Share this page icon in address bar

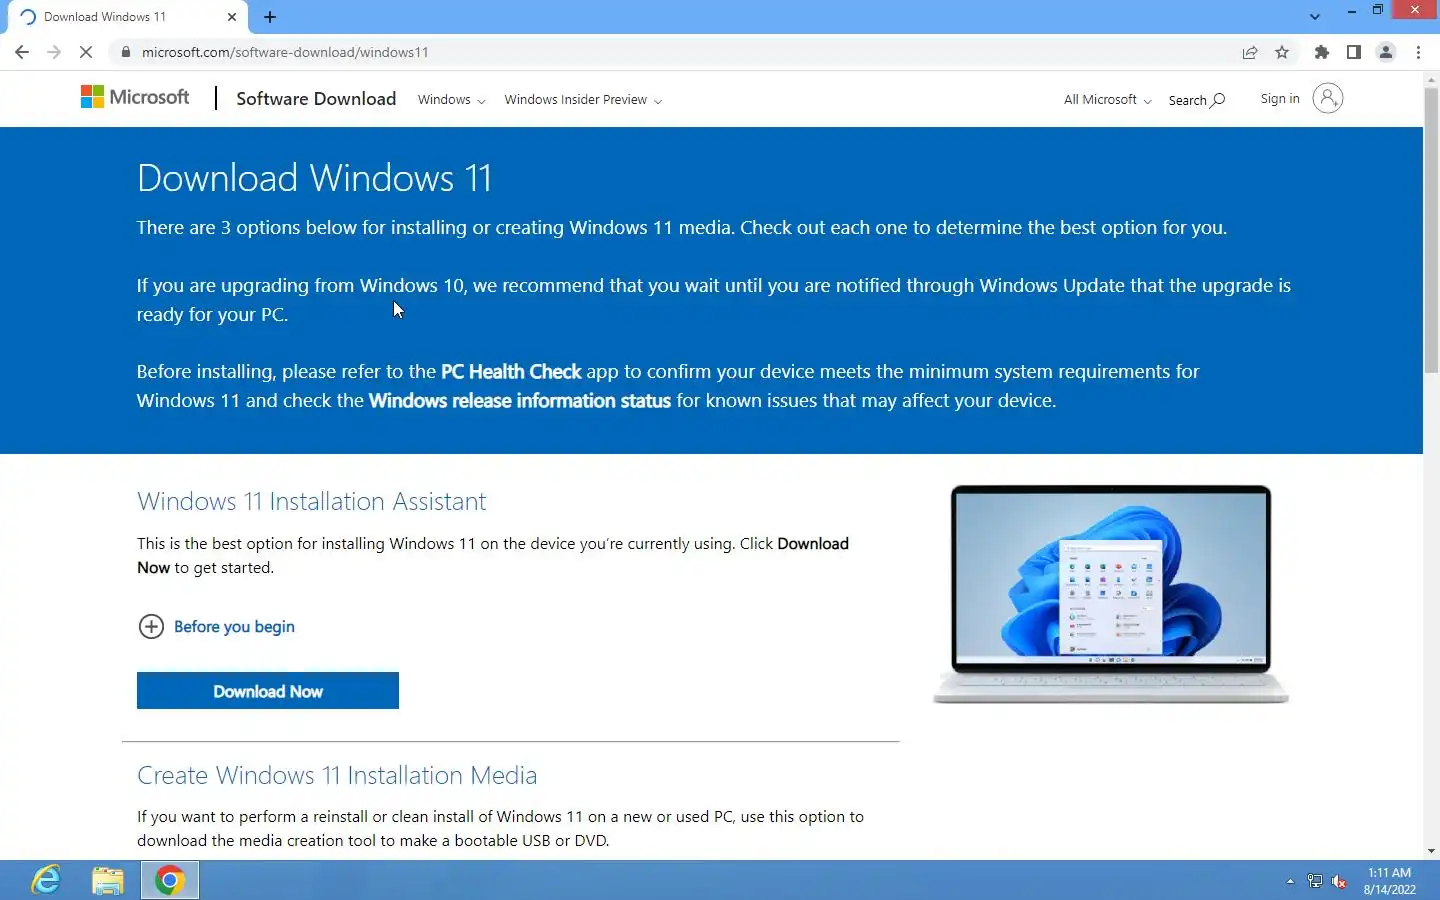1250,52
